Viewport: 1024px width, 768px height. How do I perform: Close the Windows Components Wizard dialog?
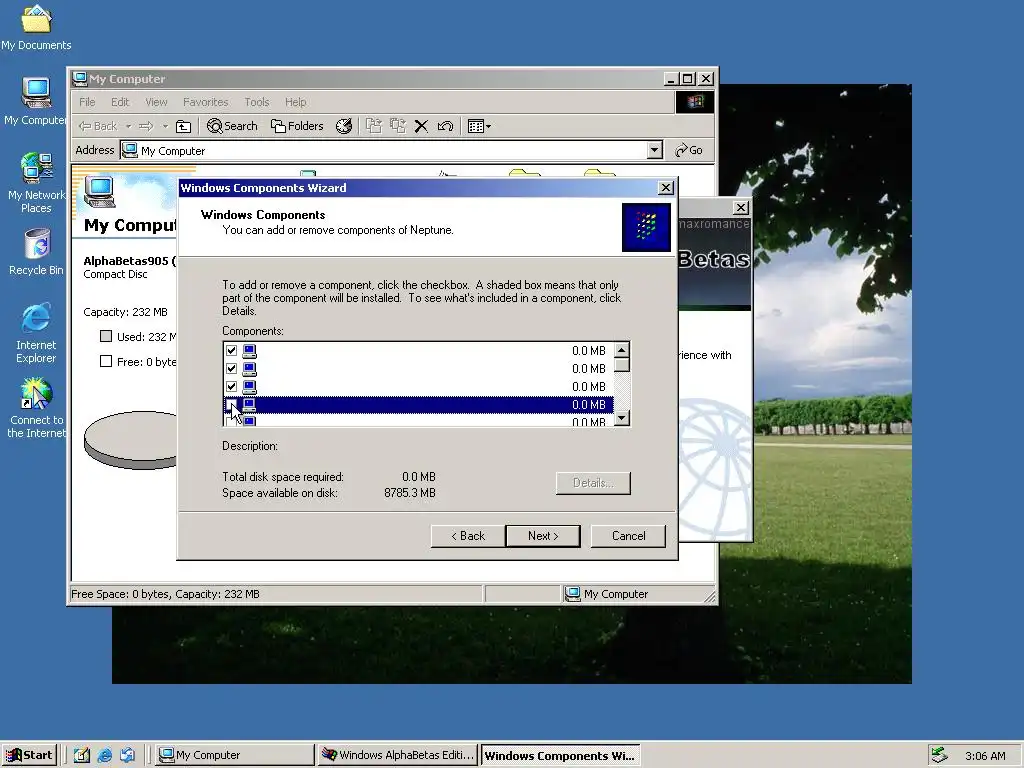(665, 188)
